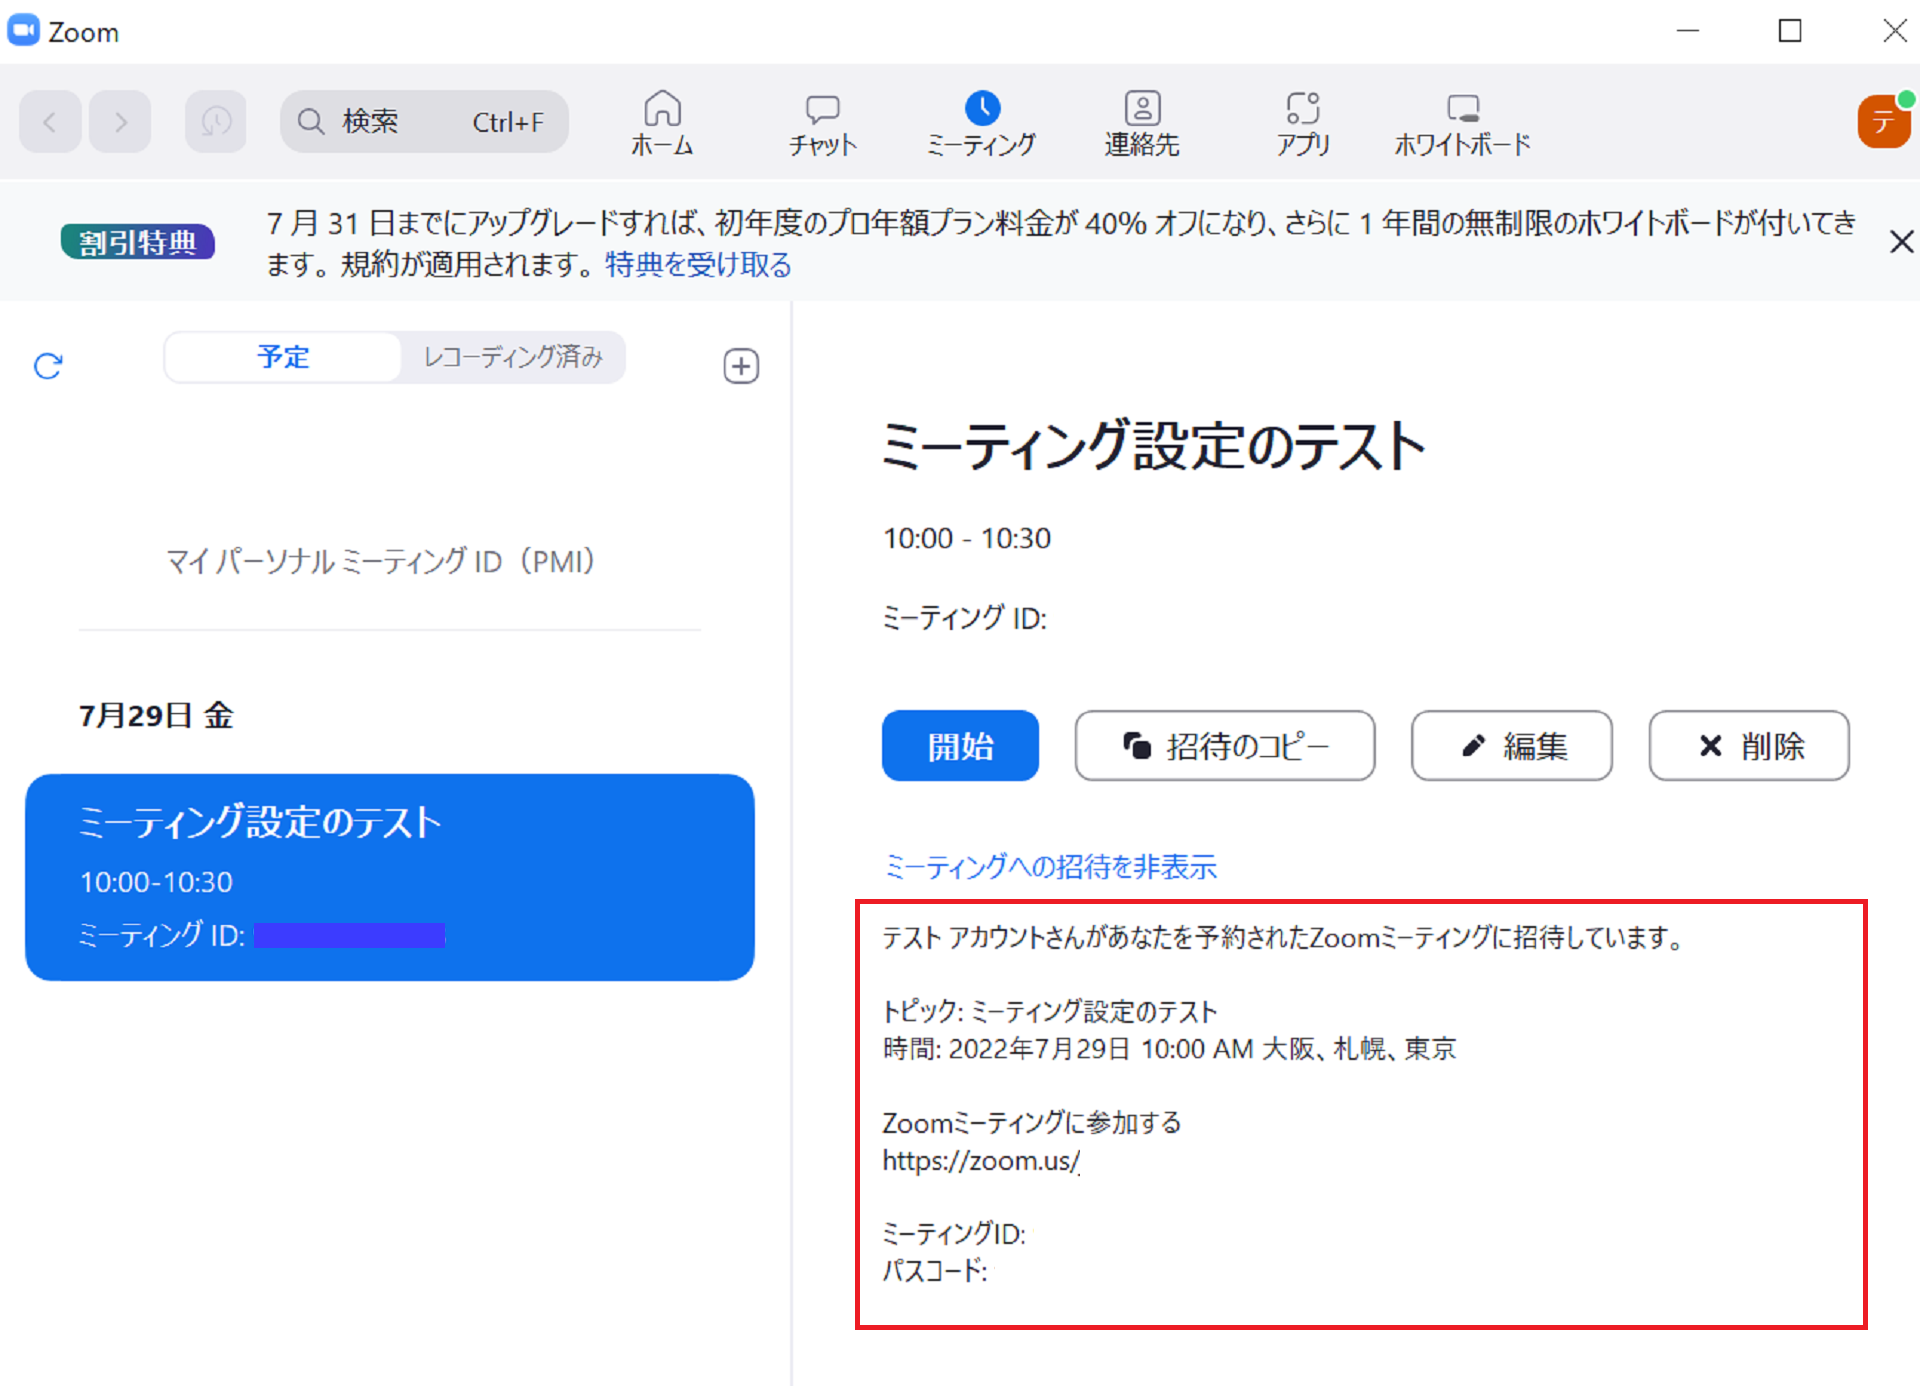
Task: Go forward with the right arrow button
Action: (120, 122)
